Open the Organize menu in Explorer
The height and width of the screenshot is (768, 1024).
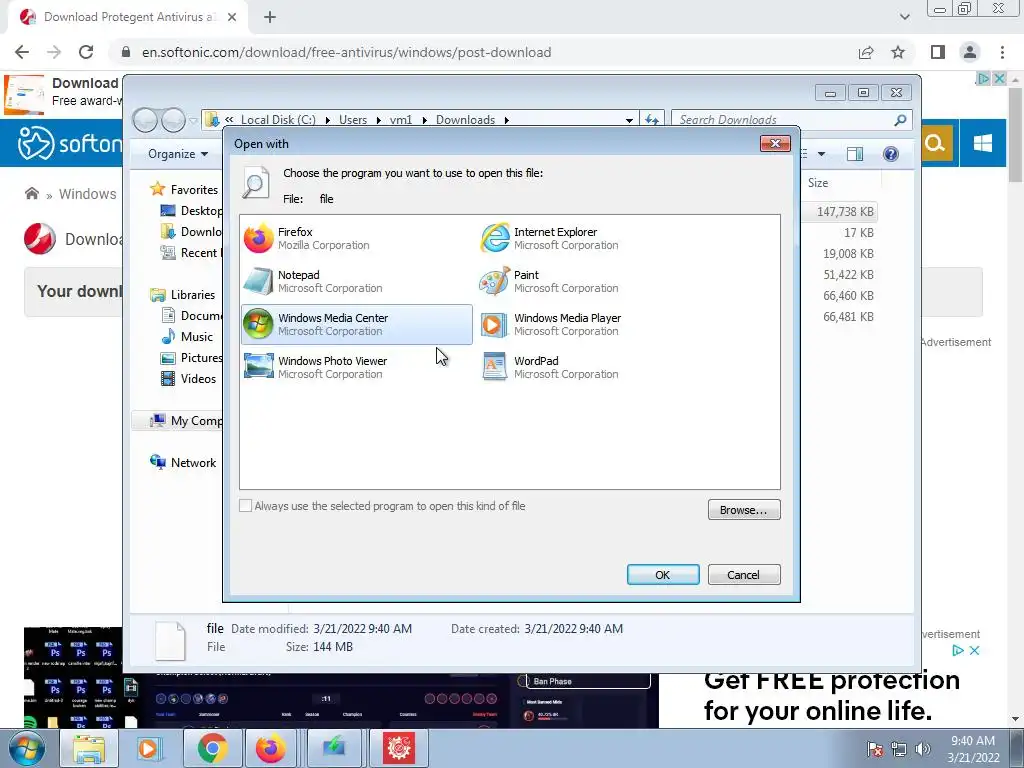pyautogui.click(x=178, y=153)
